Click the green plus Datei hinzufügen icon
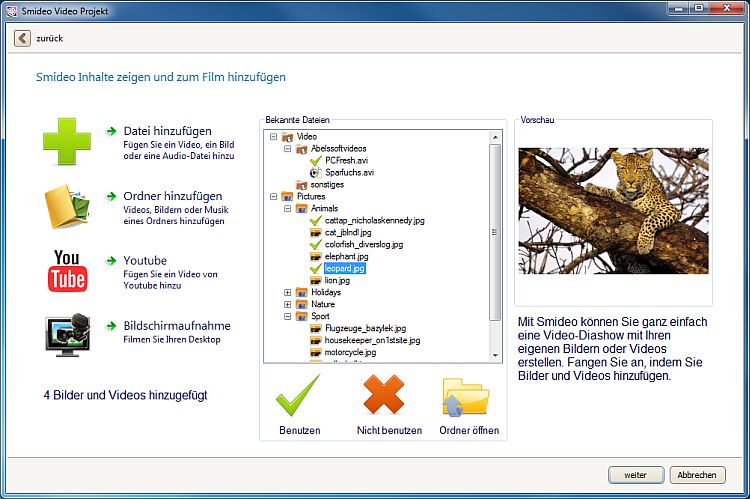Screen dimensions: 750x499 coord(66,141)
